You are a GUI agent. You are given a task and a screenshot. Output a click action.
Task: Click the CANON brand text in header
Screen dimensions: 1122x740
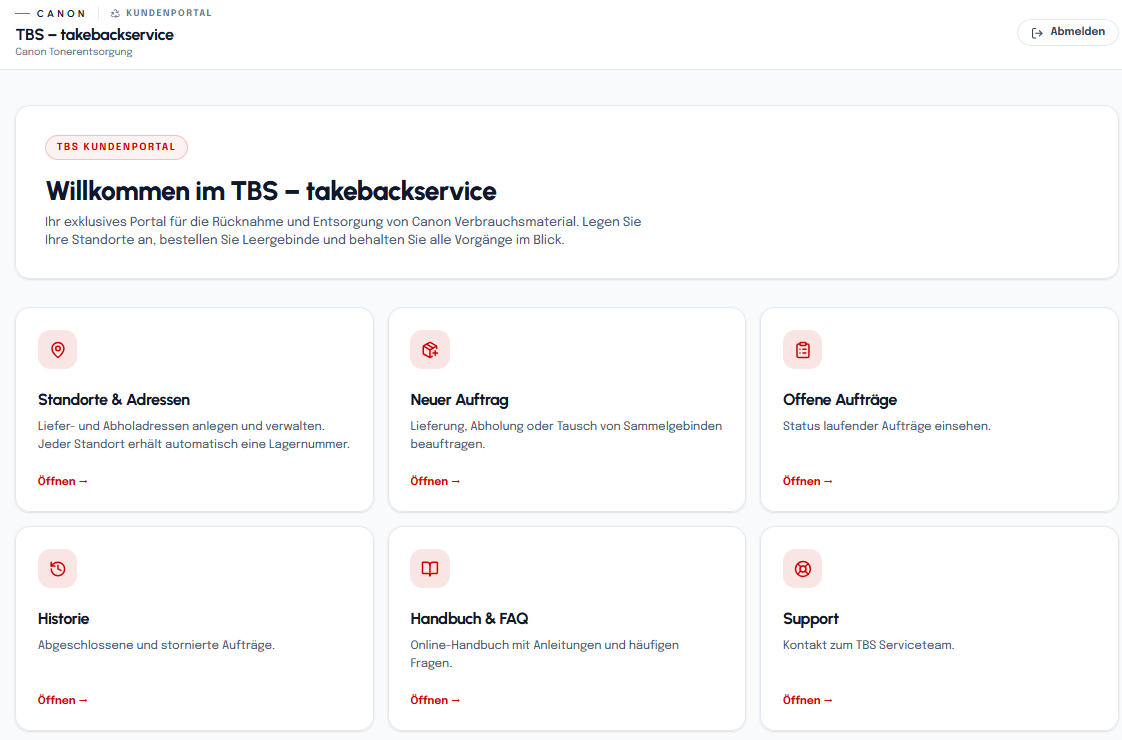(61, 13)
